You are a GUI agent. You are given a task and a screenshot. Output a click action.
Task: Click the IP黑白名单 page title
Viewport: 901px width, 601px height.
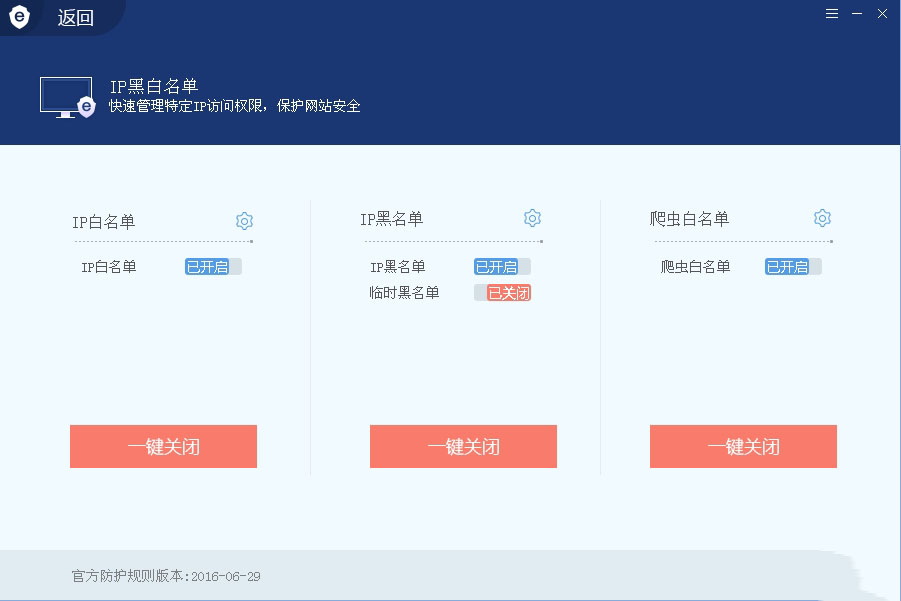coord(154,87)
